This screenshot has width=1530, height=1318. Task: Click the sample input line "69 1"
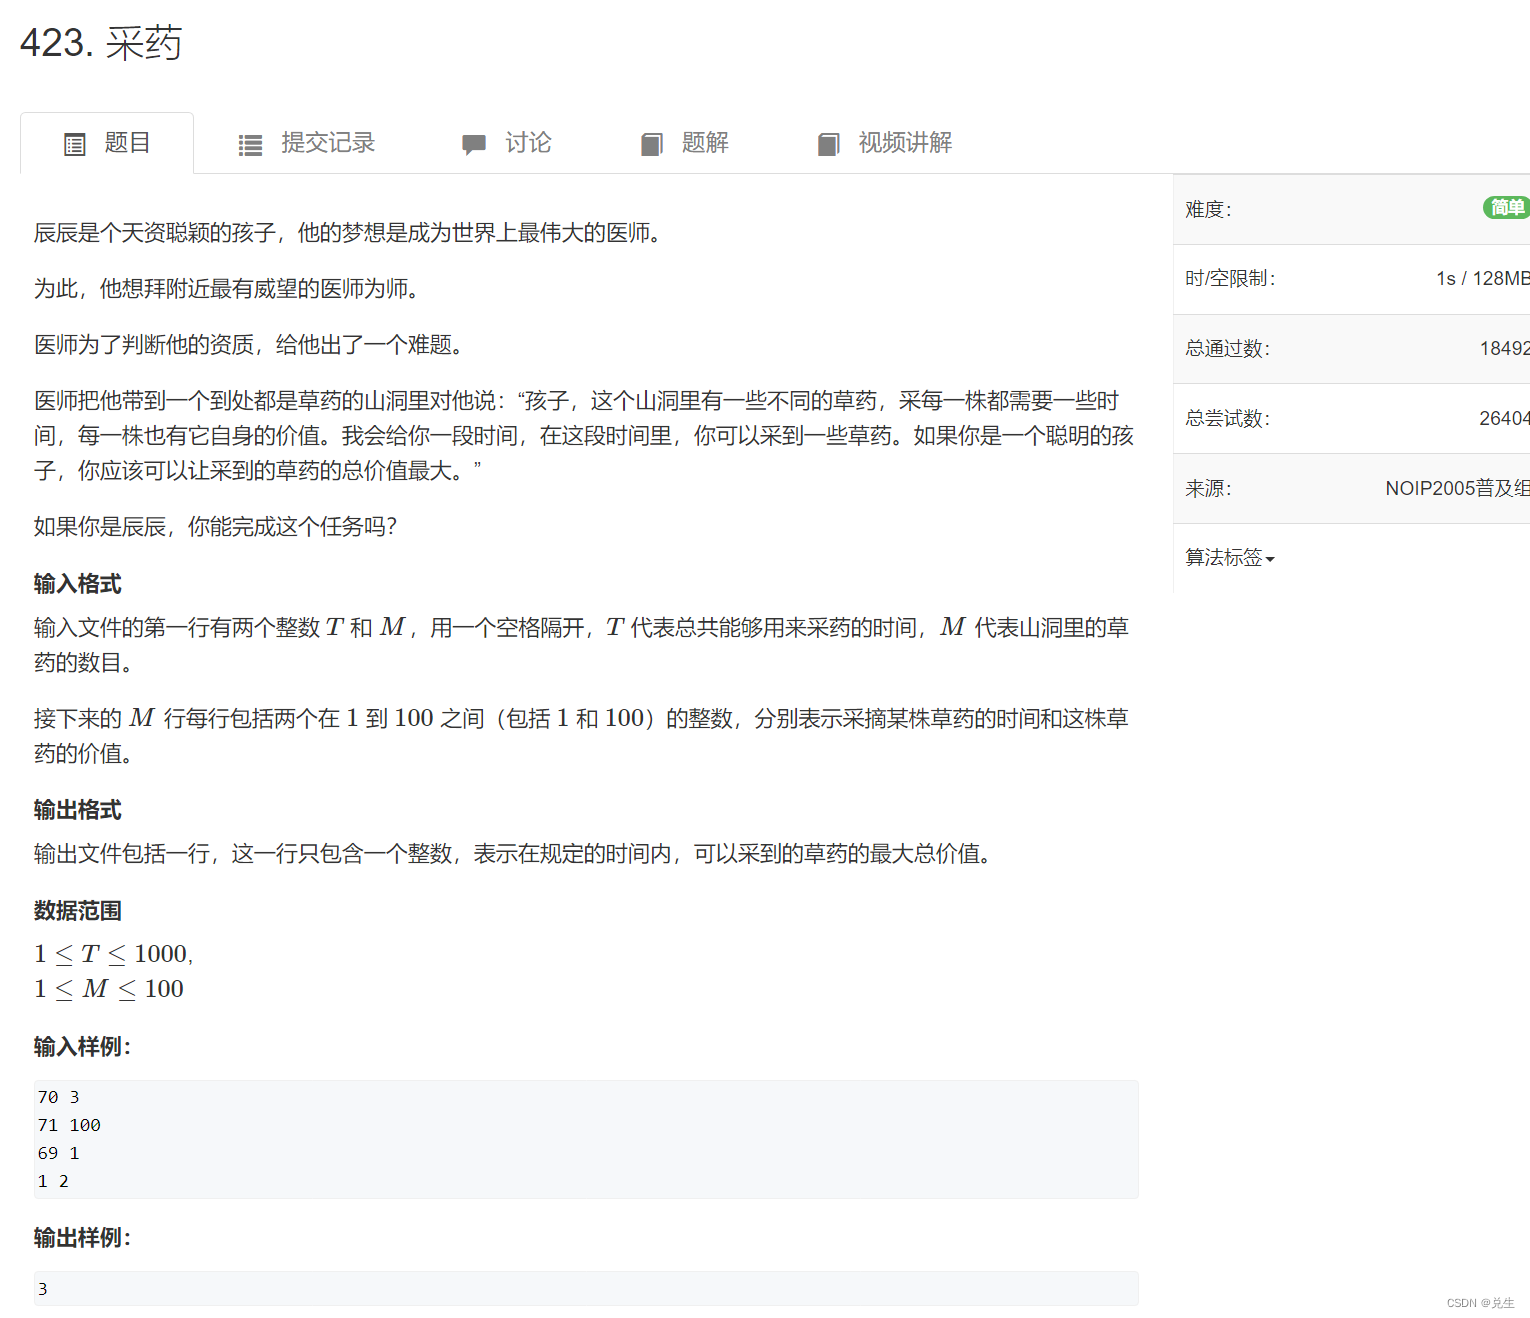(x=58, y=1153)
